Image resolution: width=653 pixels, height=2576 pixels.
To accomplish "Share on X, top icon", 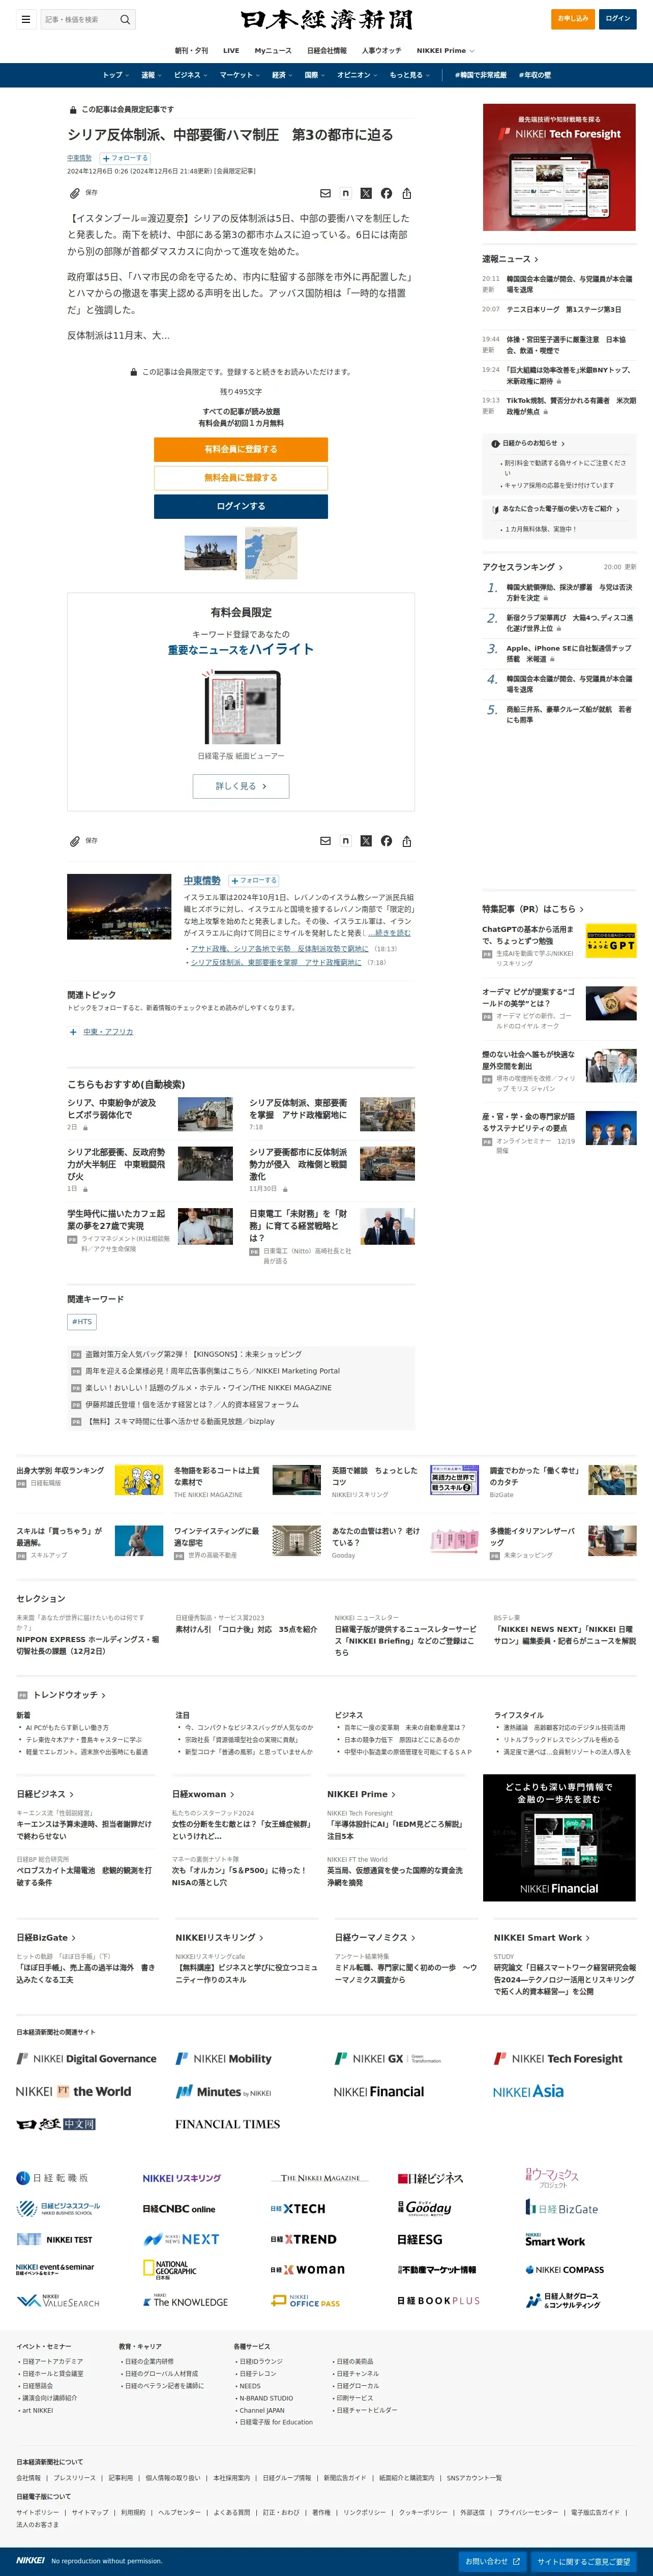I will click(x=366, y=193).
